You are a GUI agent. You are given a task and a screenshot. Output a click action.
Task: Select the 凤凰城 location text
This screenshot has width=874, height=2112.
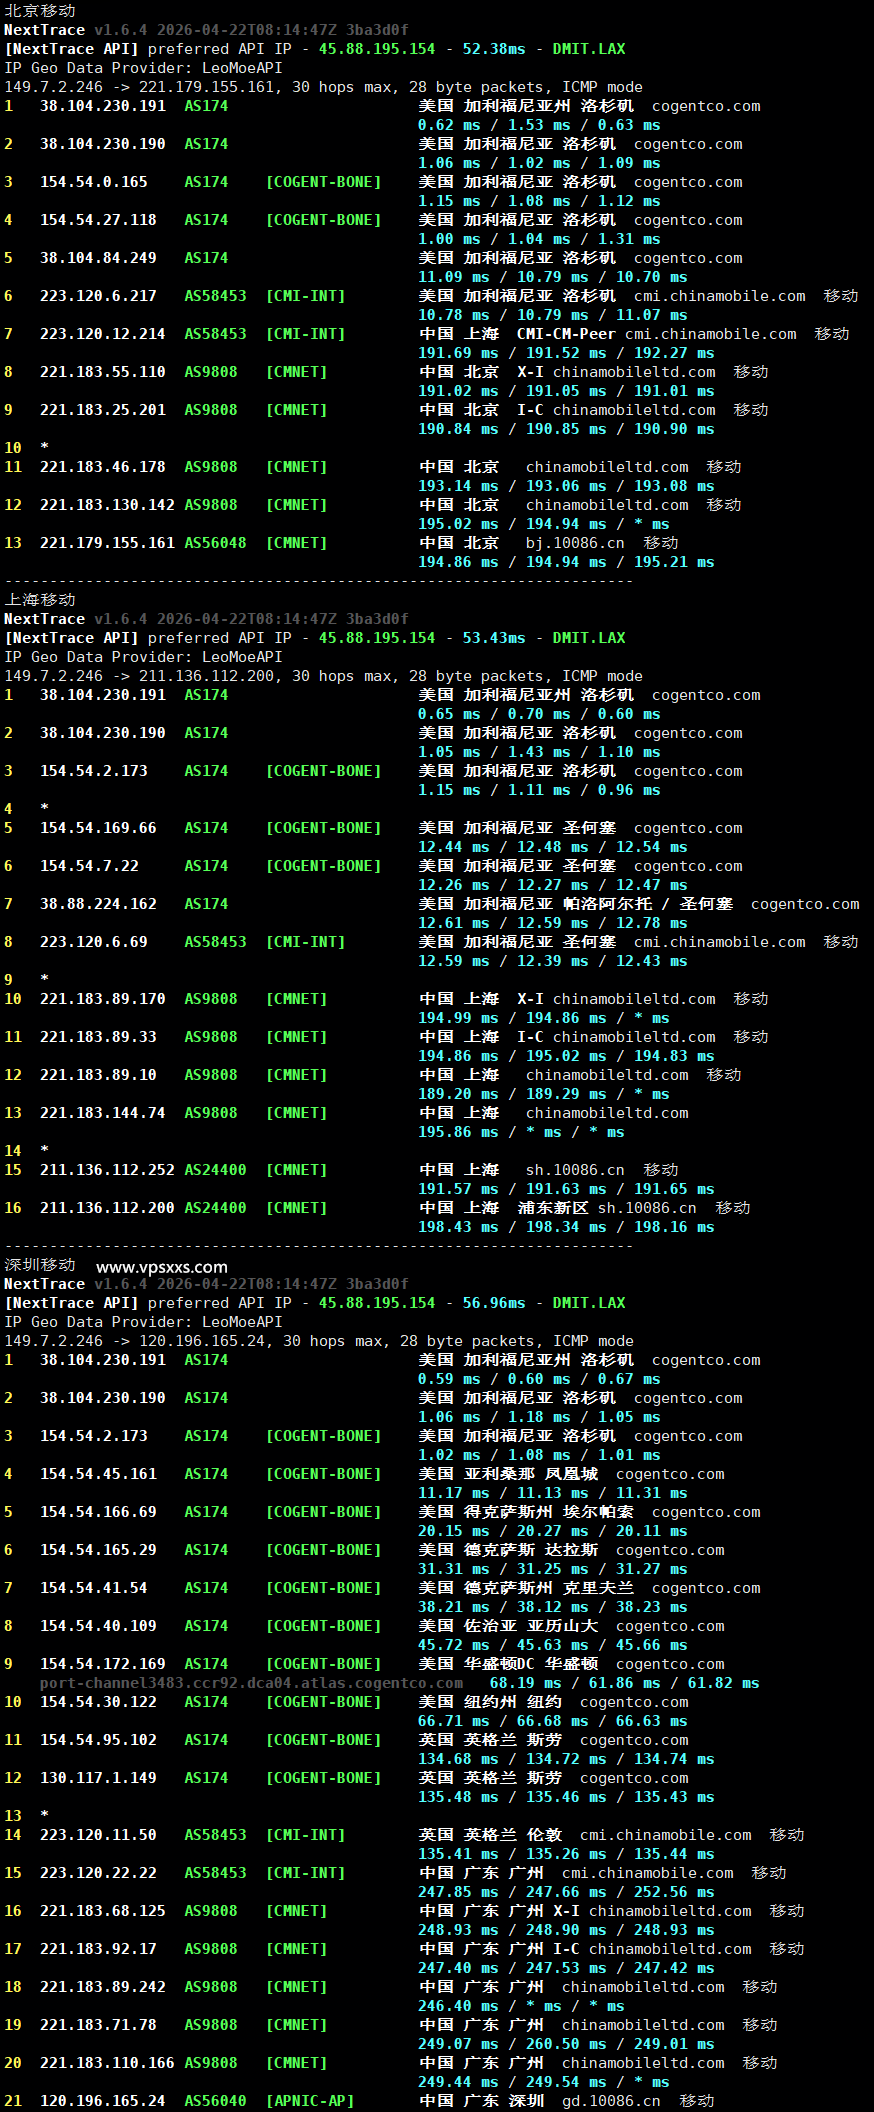click(571, 1474)
